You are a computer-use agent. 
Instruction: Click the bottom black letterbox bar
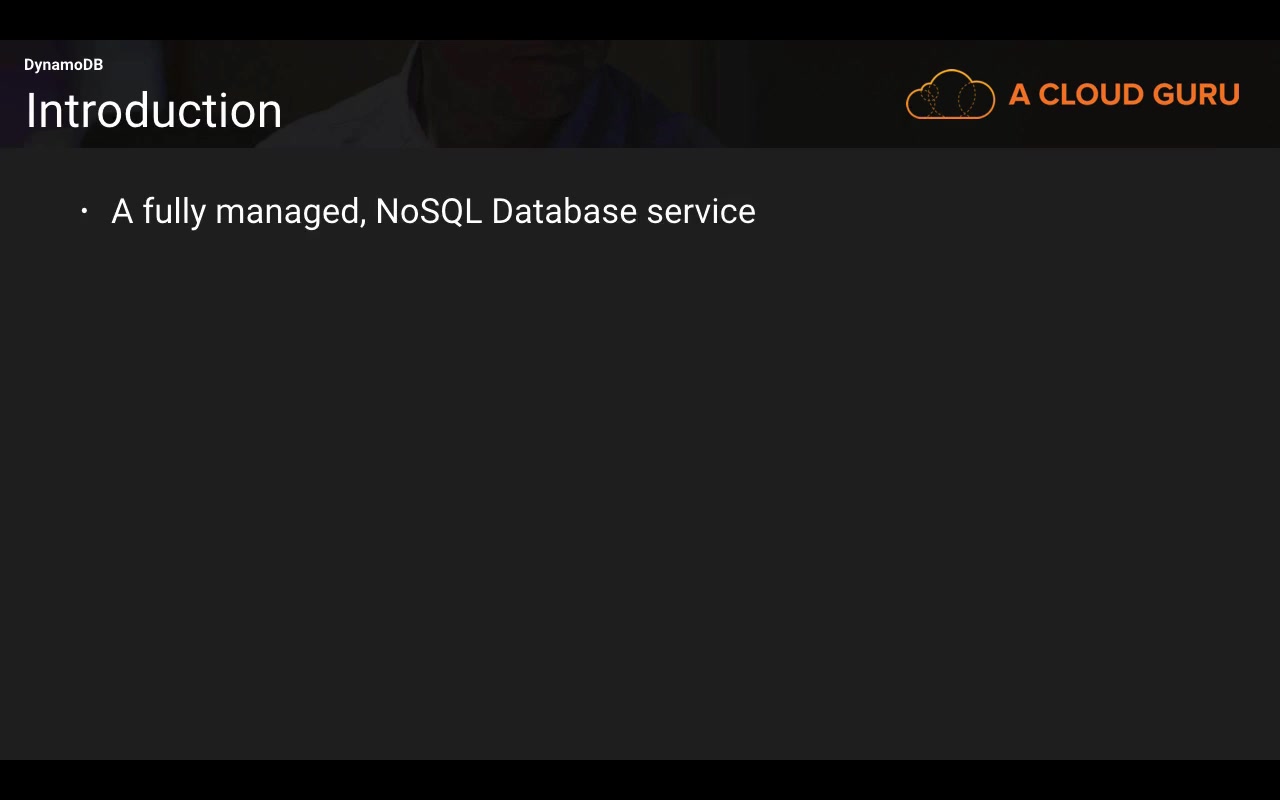[x=640, y=780]
